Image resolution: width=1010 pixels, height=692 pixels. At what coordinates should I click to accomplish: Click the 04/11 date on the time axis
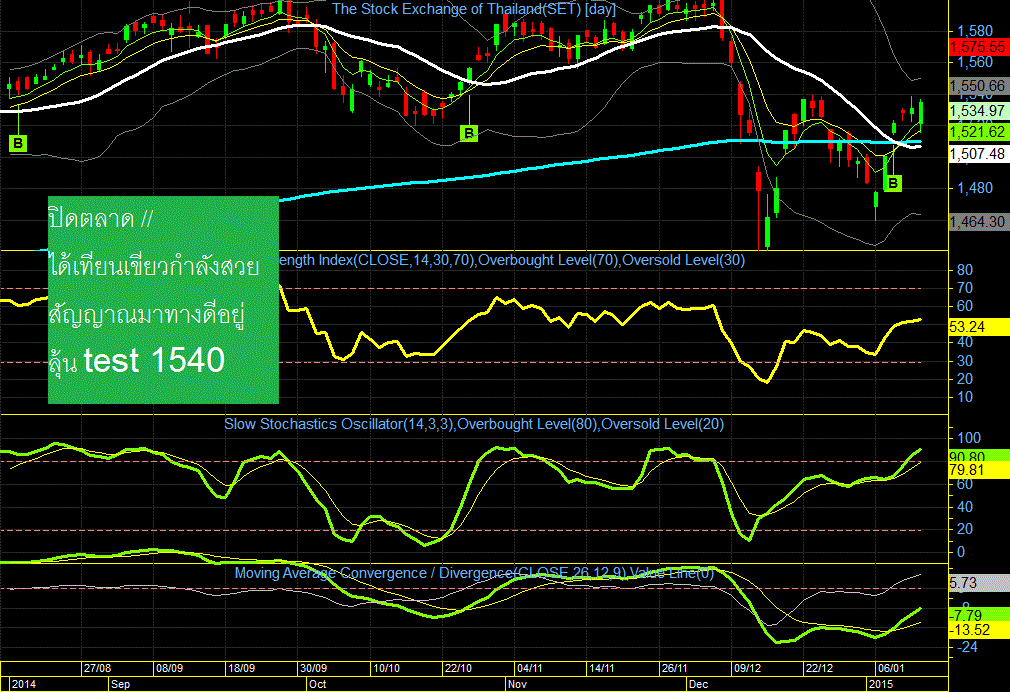[x=531, y=668]
